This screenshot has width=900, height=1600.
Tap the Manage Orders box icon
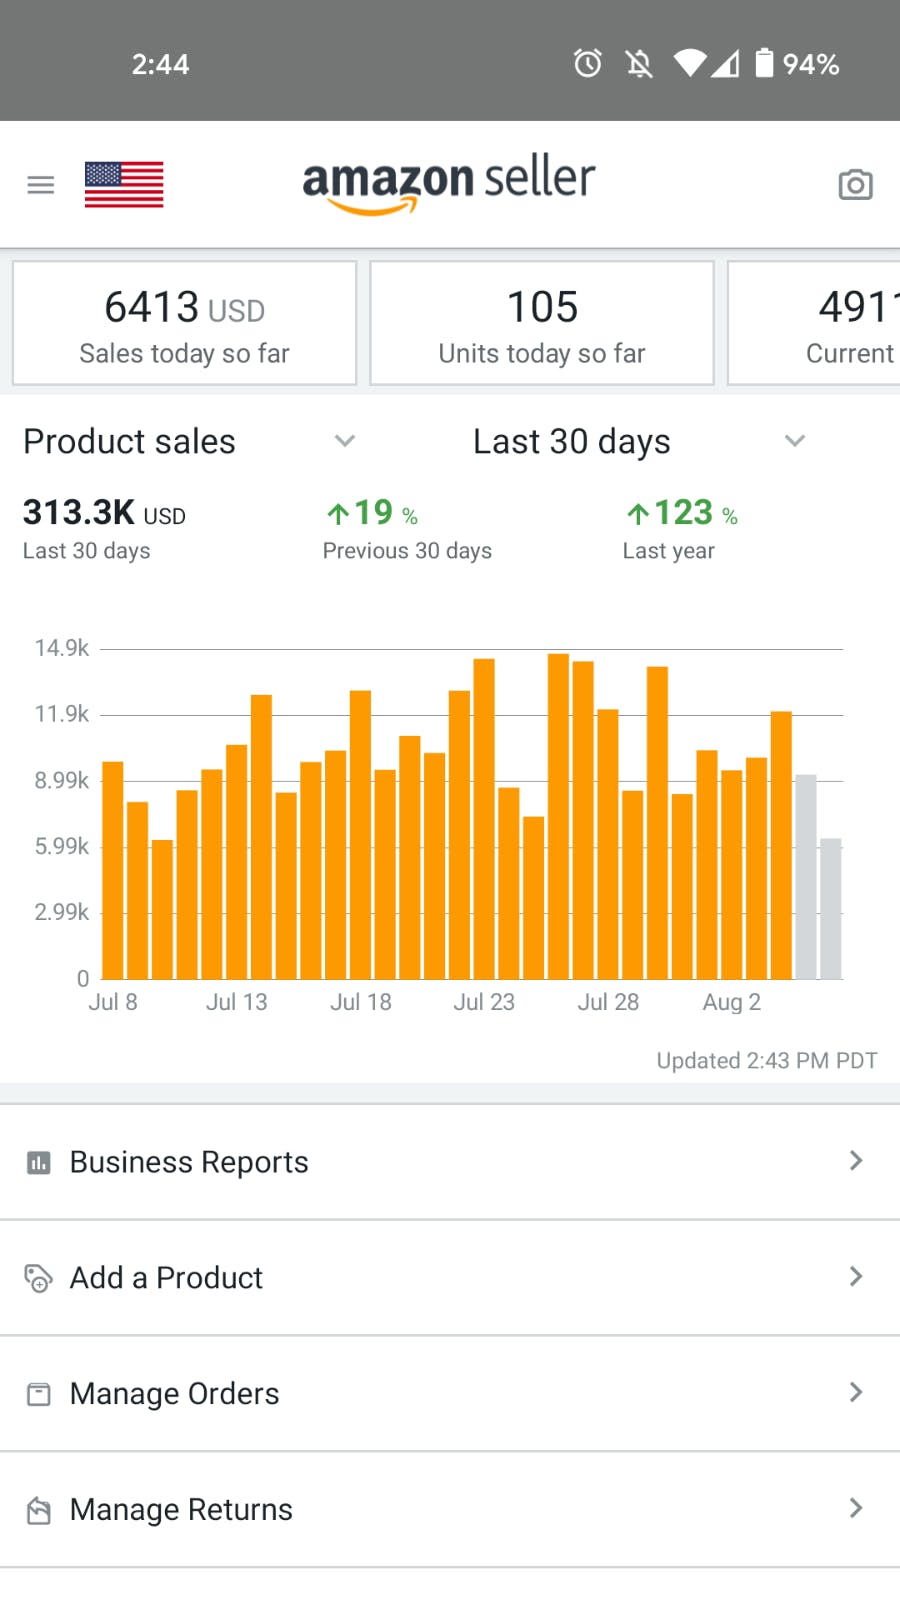point(39,1394)
